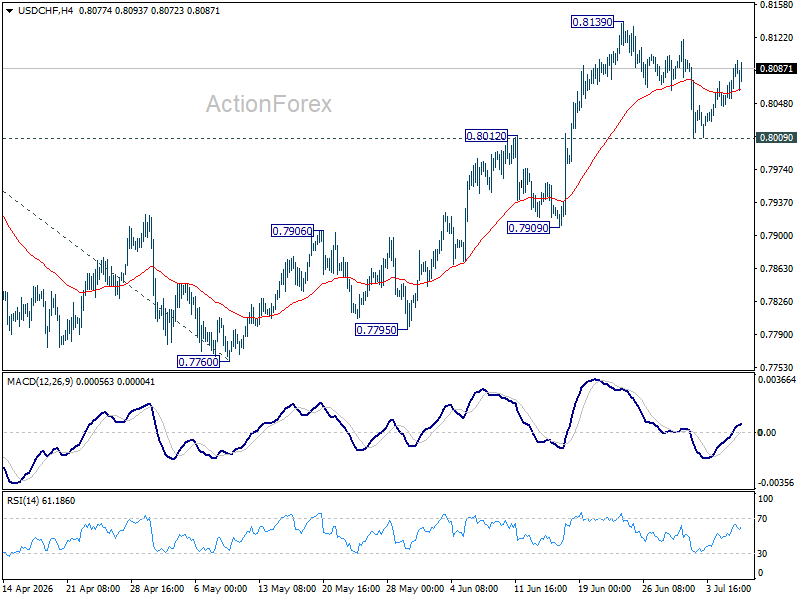
Task: Click the 14 Apr 2026 date label
Action: [x=28, y=588]
